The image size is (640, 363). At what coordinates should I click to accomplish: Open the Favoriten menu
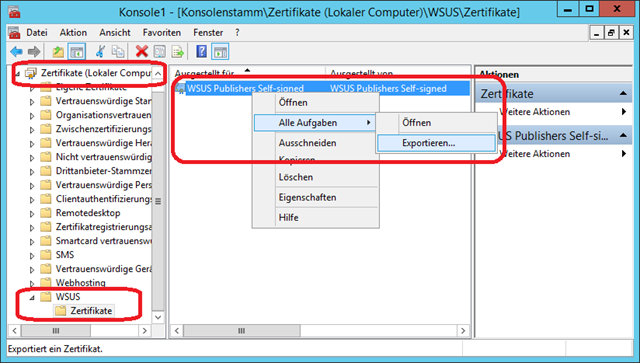click(162, 33)
